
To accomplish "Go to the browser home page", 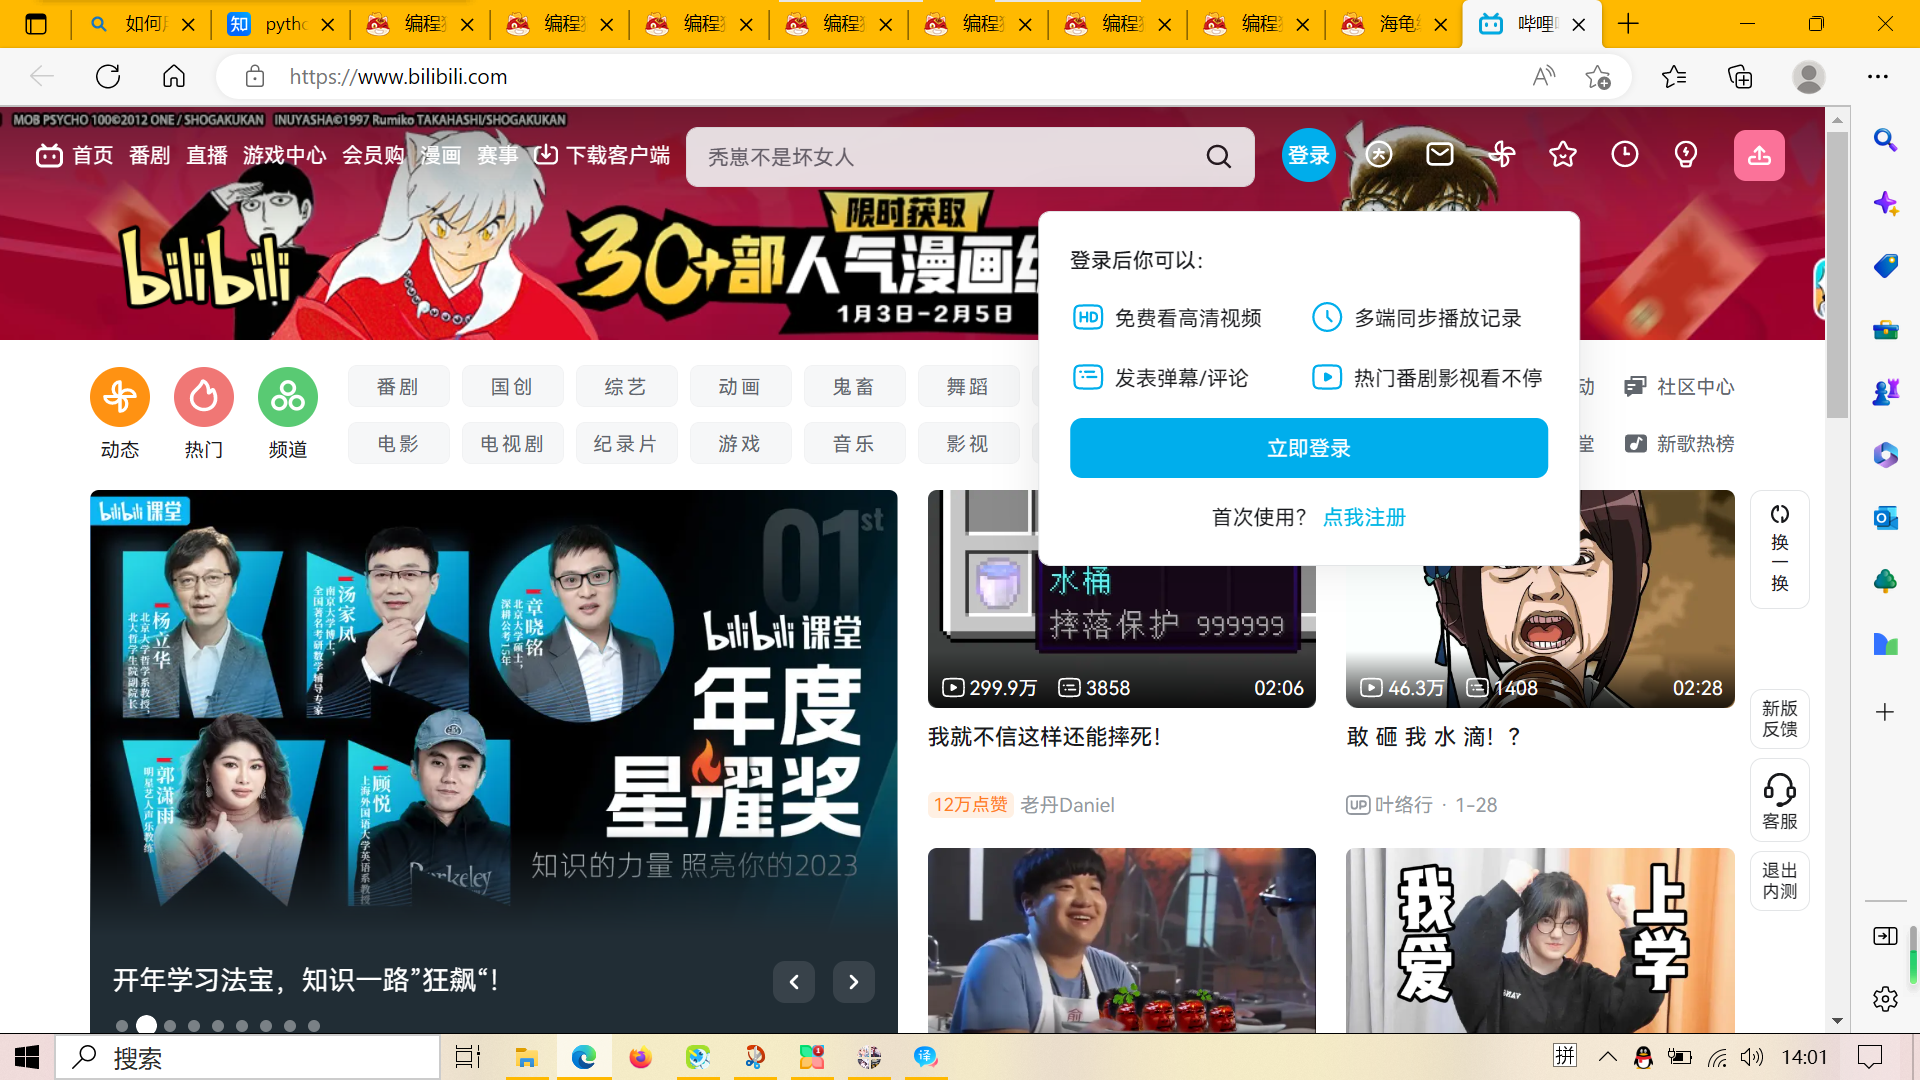I will pyautogui.click(x=174, y=76).
